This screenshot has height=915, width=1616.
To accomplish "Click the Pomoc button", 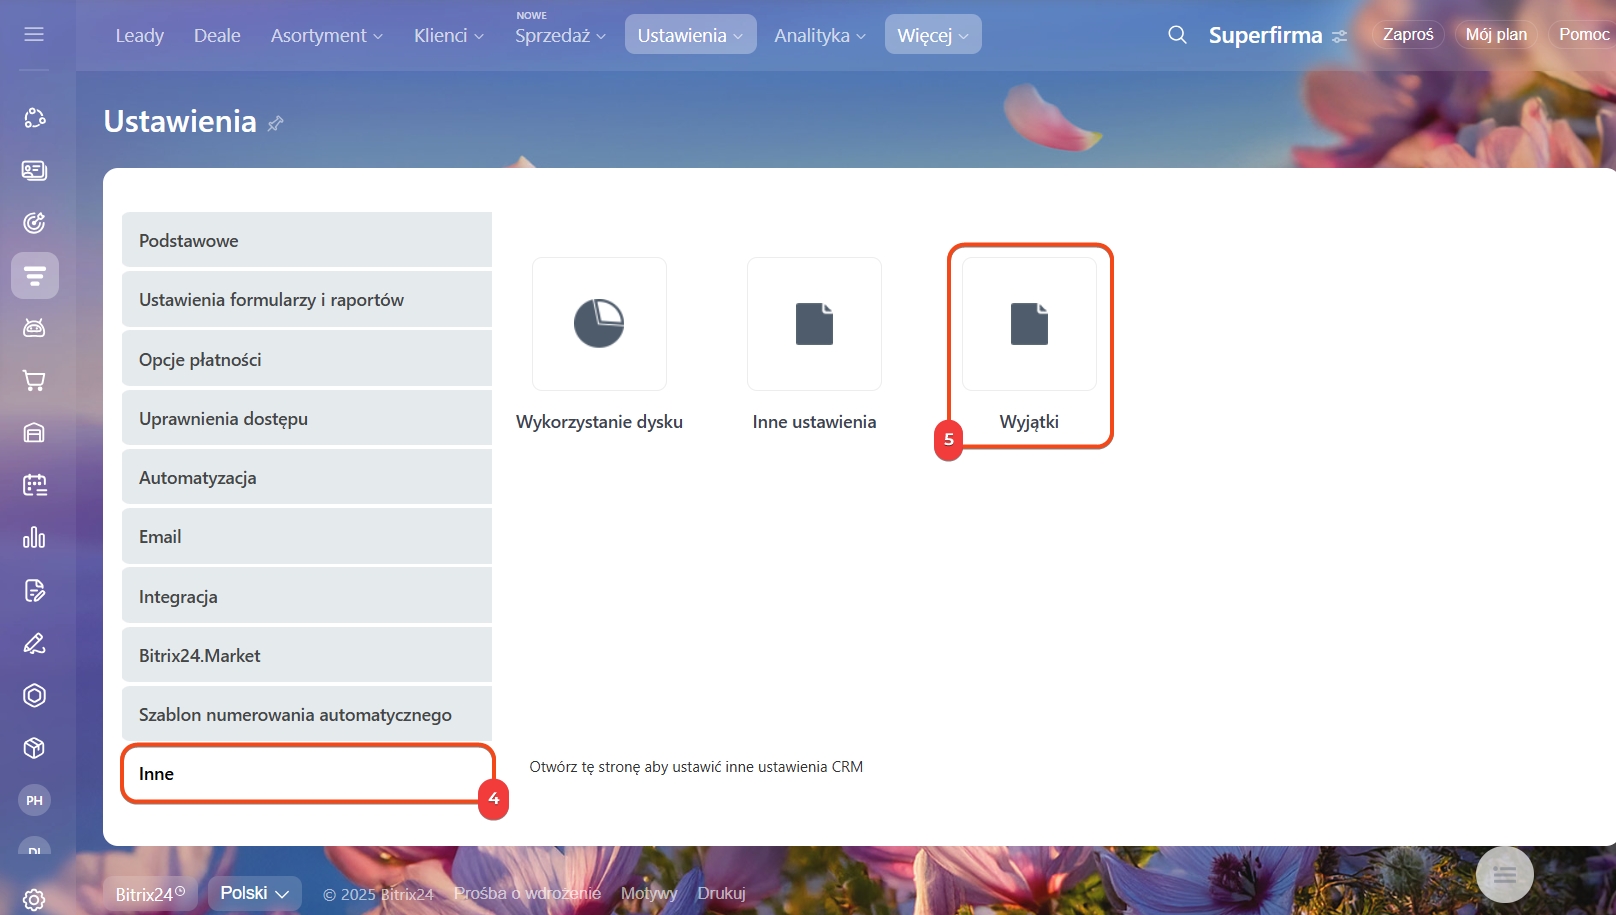I will (x=1584, y=35).
